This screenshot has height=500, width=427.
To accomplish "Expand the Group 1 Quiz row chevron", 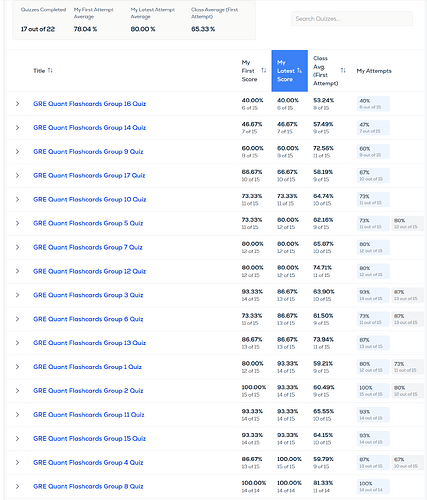I will point(17,367).
